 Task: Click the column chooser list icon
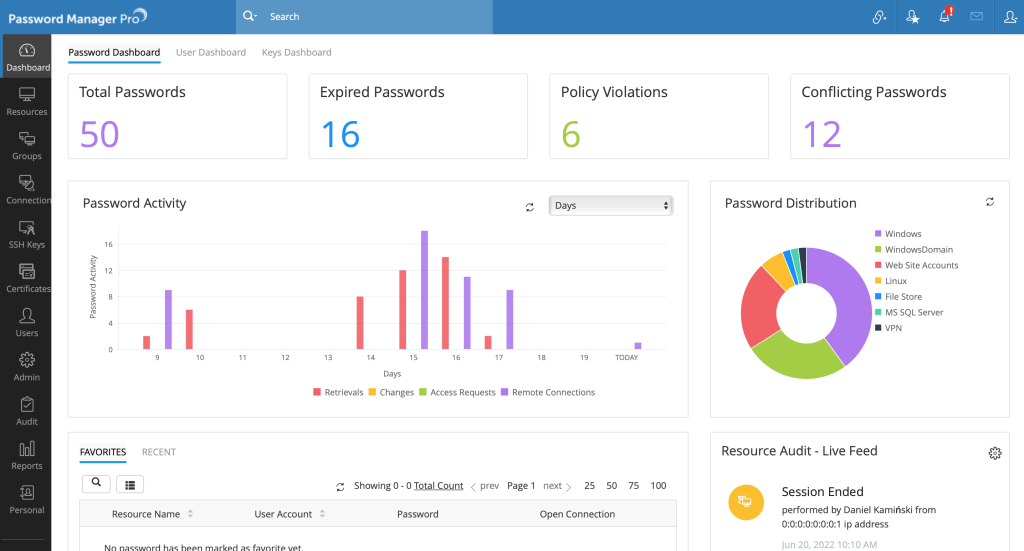(130, 484)
